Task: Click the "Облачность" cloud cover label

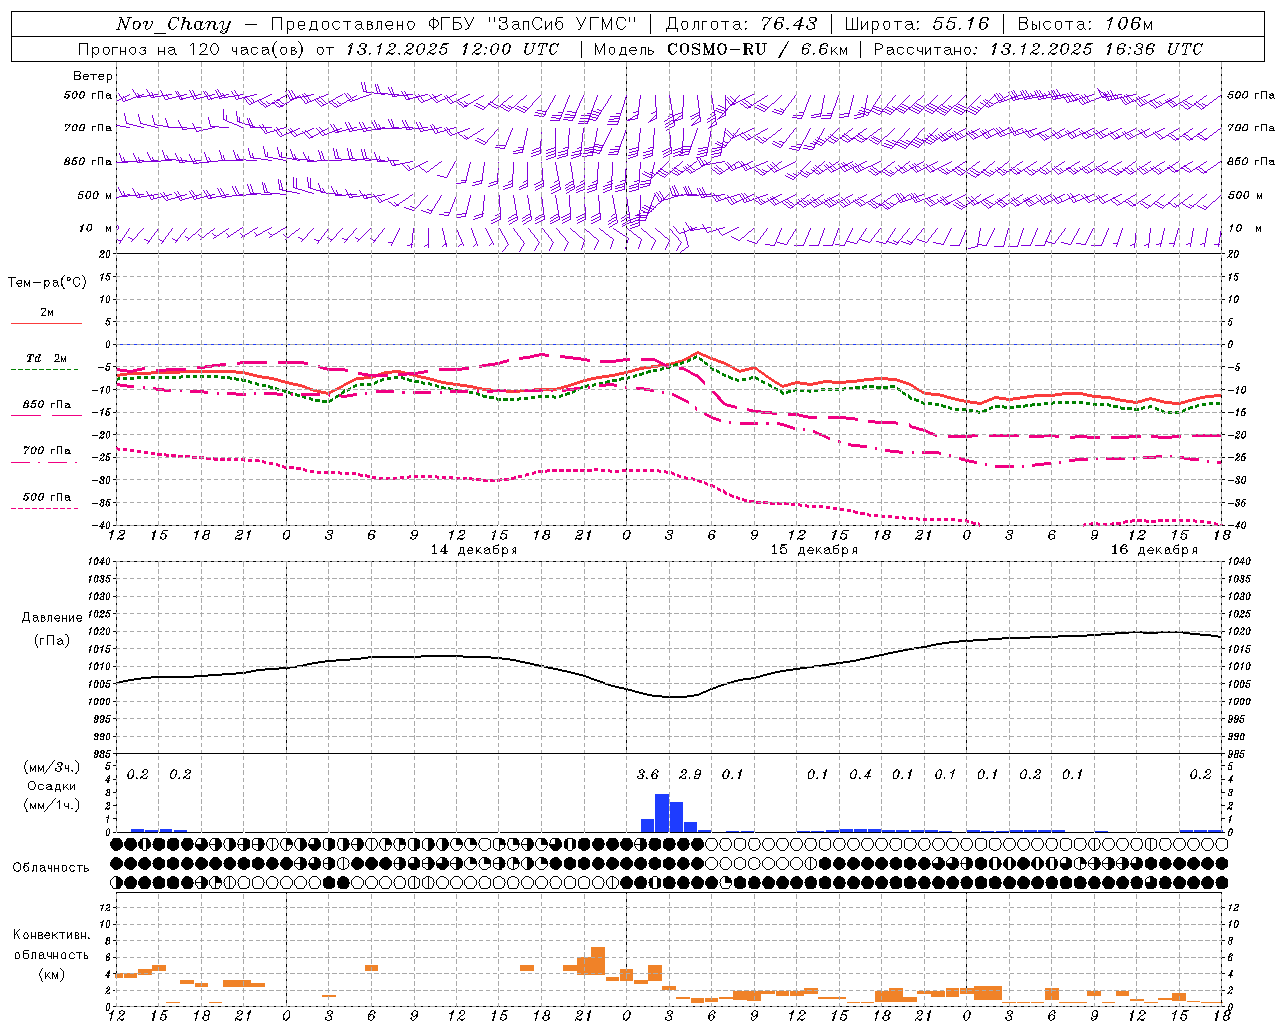Action: point(51,868)
